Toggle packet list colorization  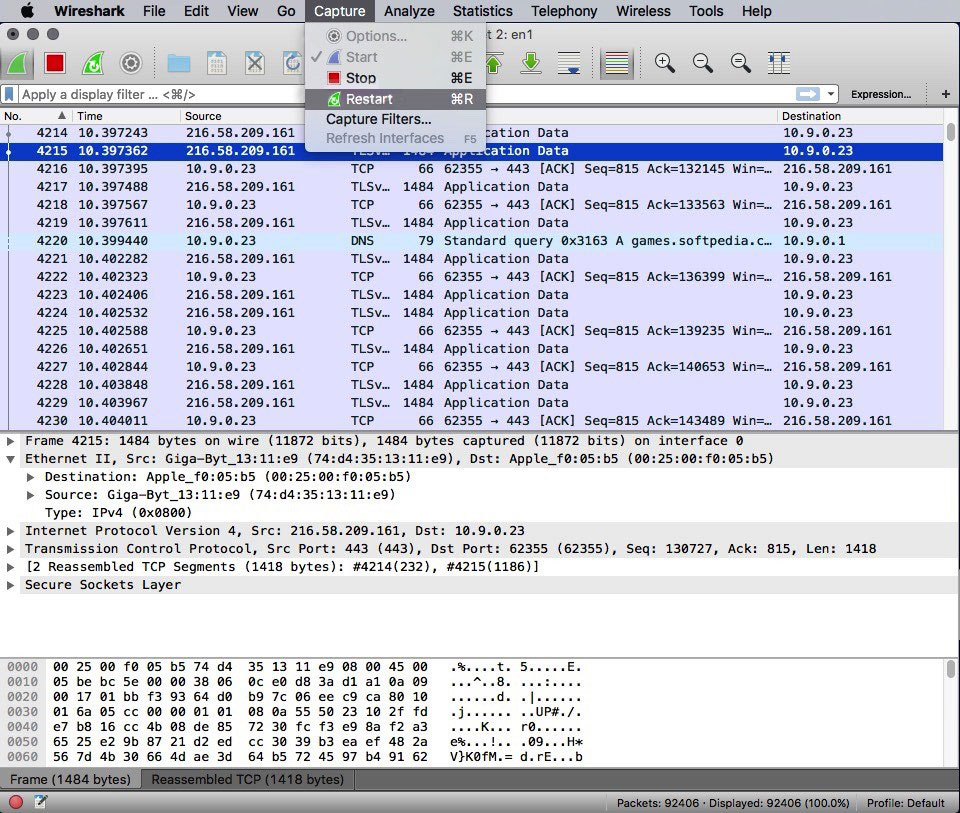tap(617, 63)
